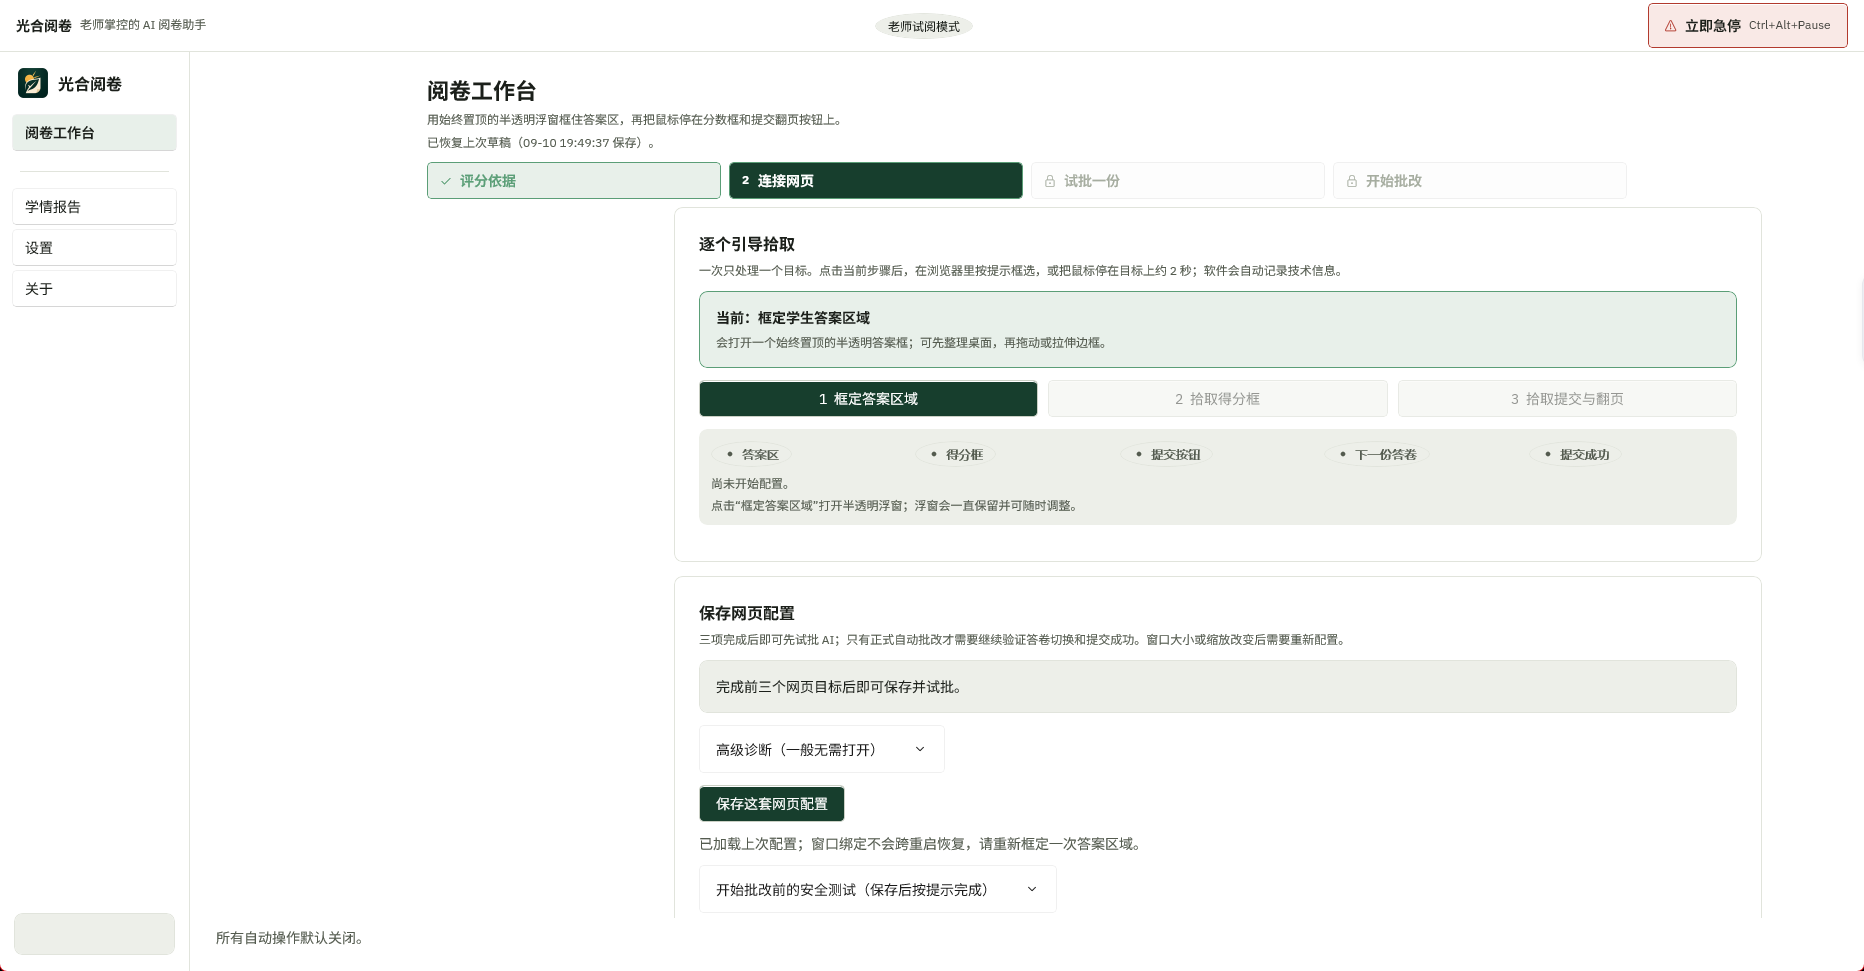Click 保存这套网页配置 button
The width and height of the screenshot is (1864, 971).
pyautogui.click(x=772, y=804)
